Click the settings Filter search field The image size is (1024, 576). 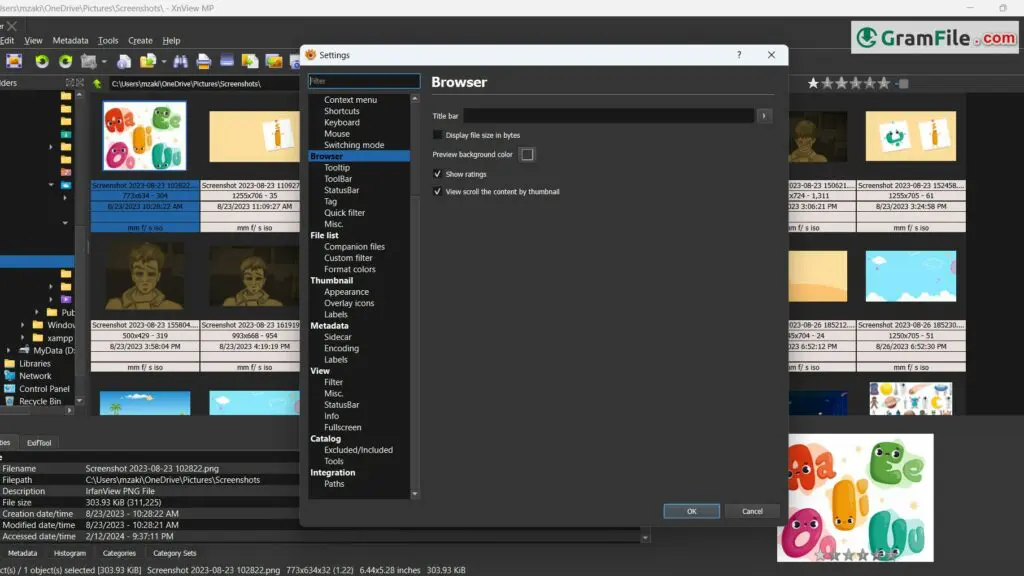pyautogui.click(x=364, y=81)
